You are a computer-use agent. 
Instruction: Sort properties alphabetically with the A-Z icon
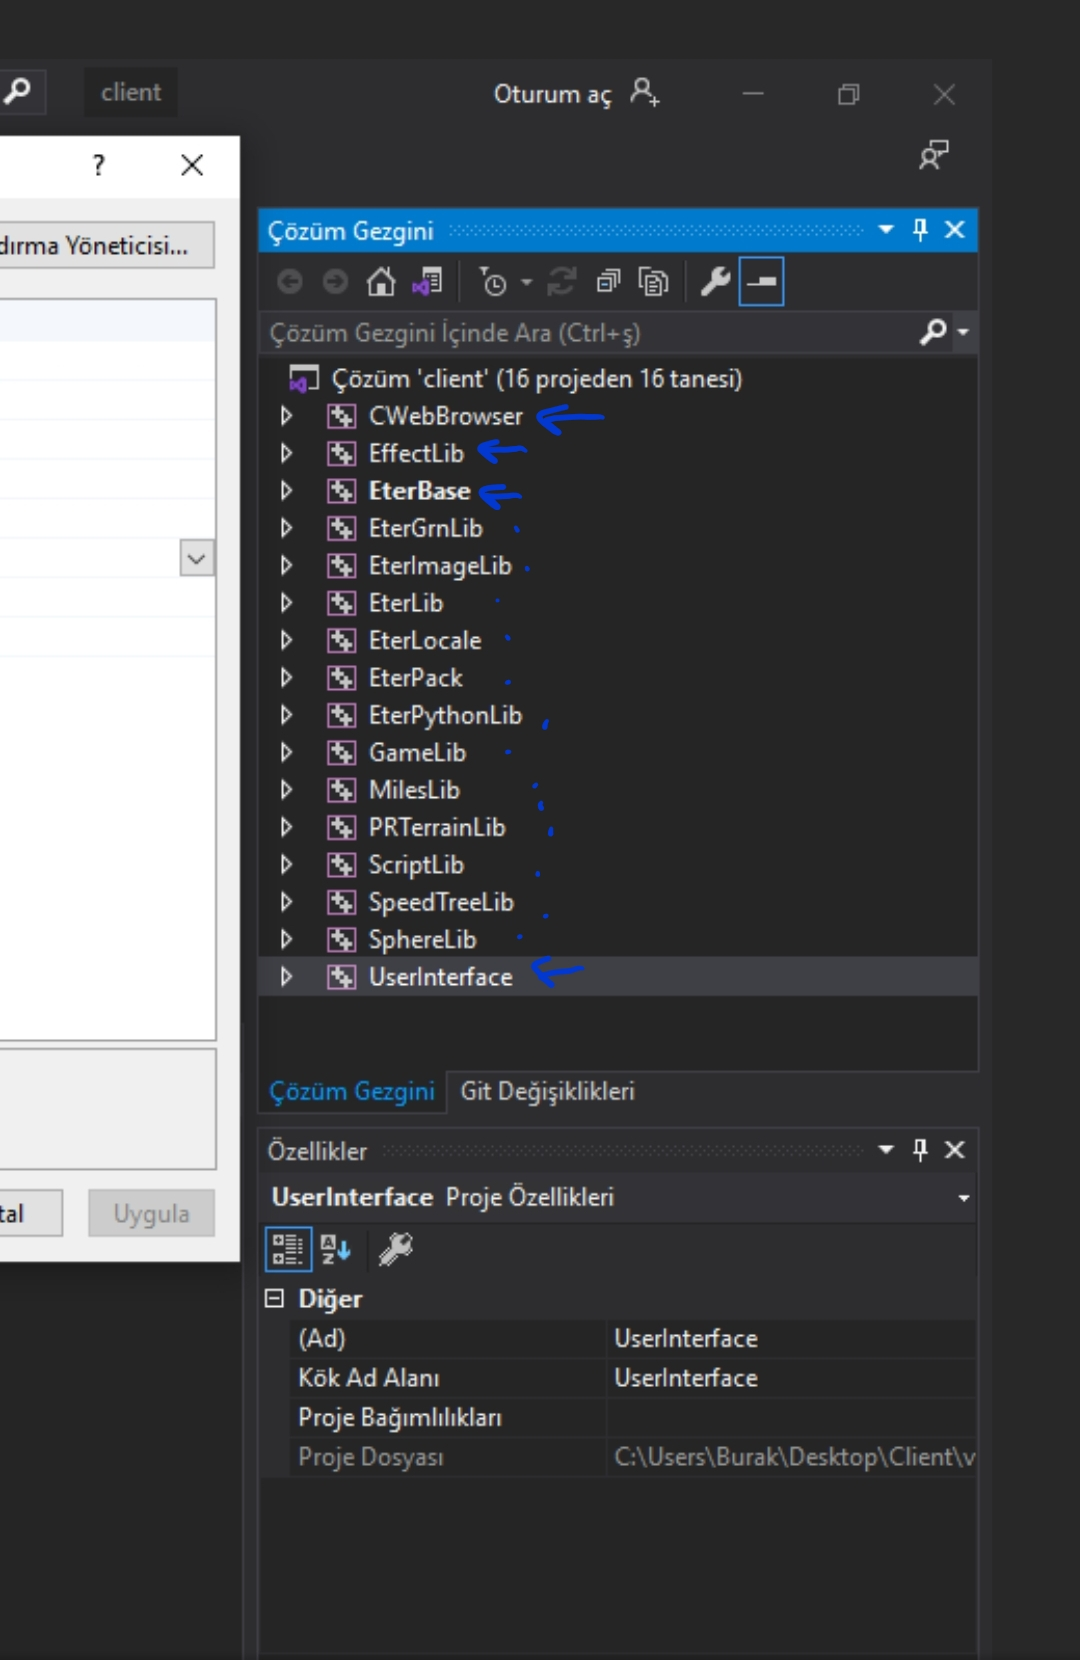pyautogui.click(x=335, y=1249)
